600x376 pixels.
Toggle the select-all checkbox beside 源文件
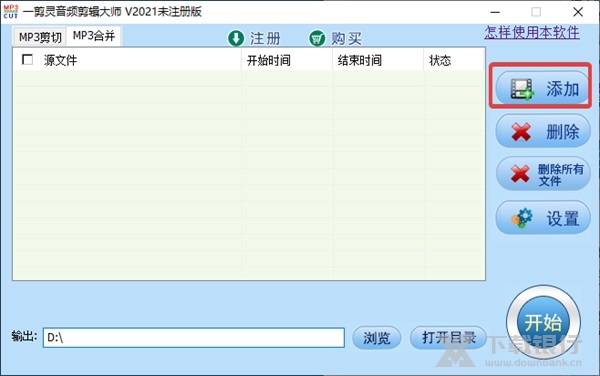tap(28, 60)
